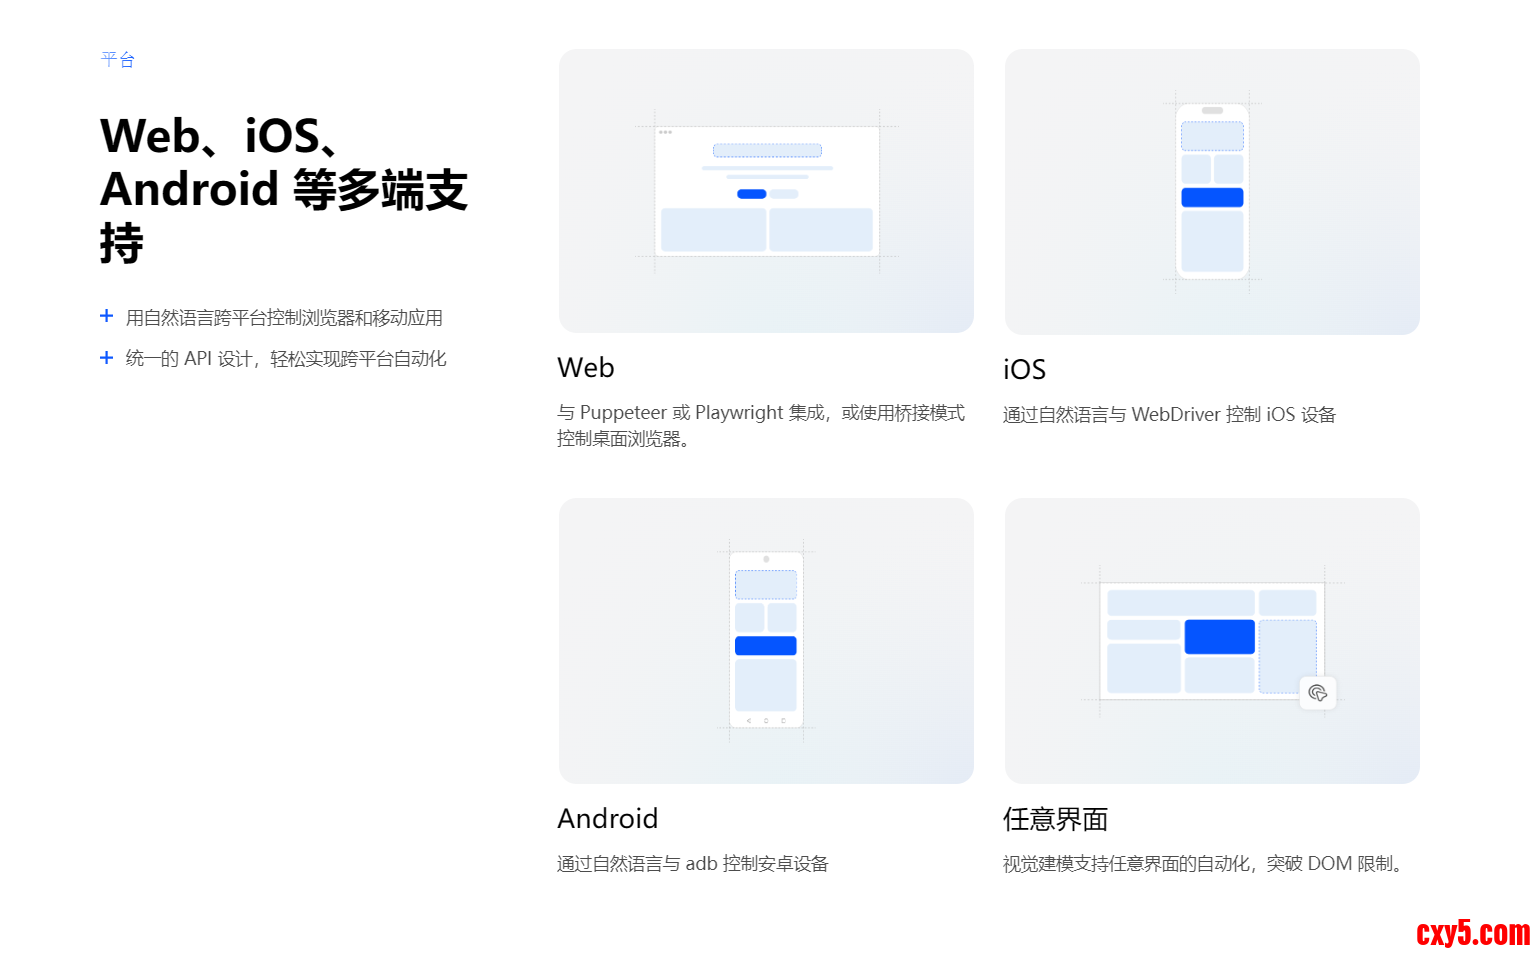The width and height of the screenshot is (1535, 953).
Task: Click the plus icon before 统一的 API 设计
Action: tap(107, 357)
